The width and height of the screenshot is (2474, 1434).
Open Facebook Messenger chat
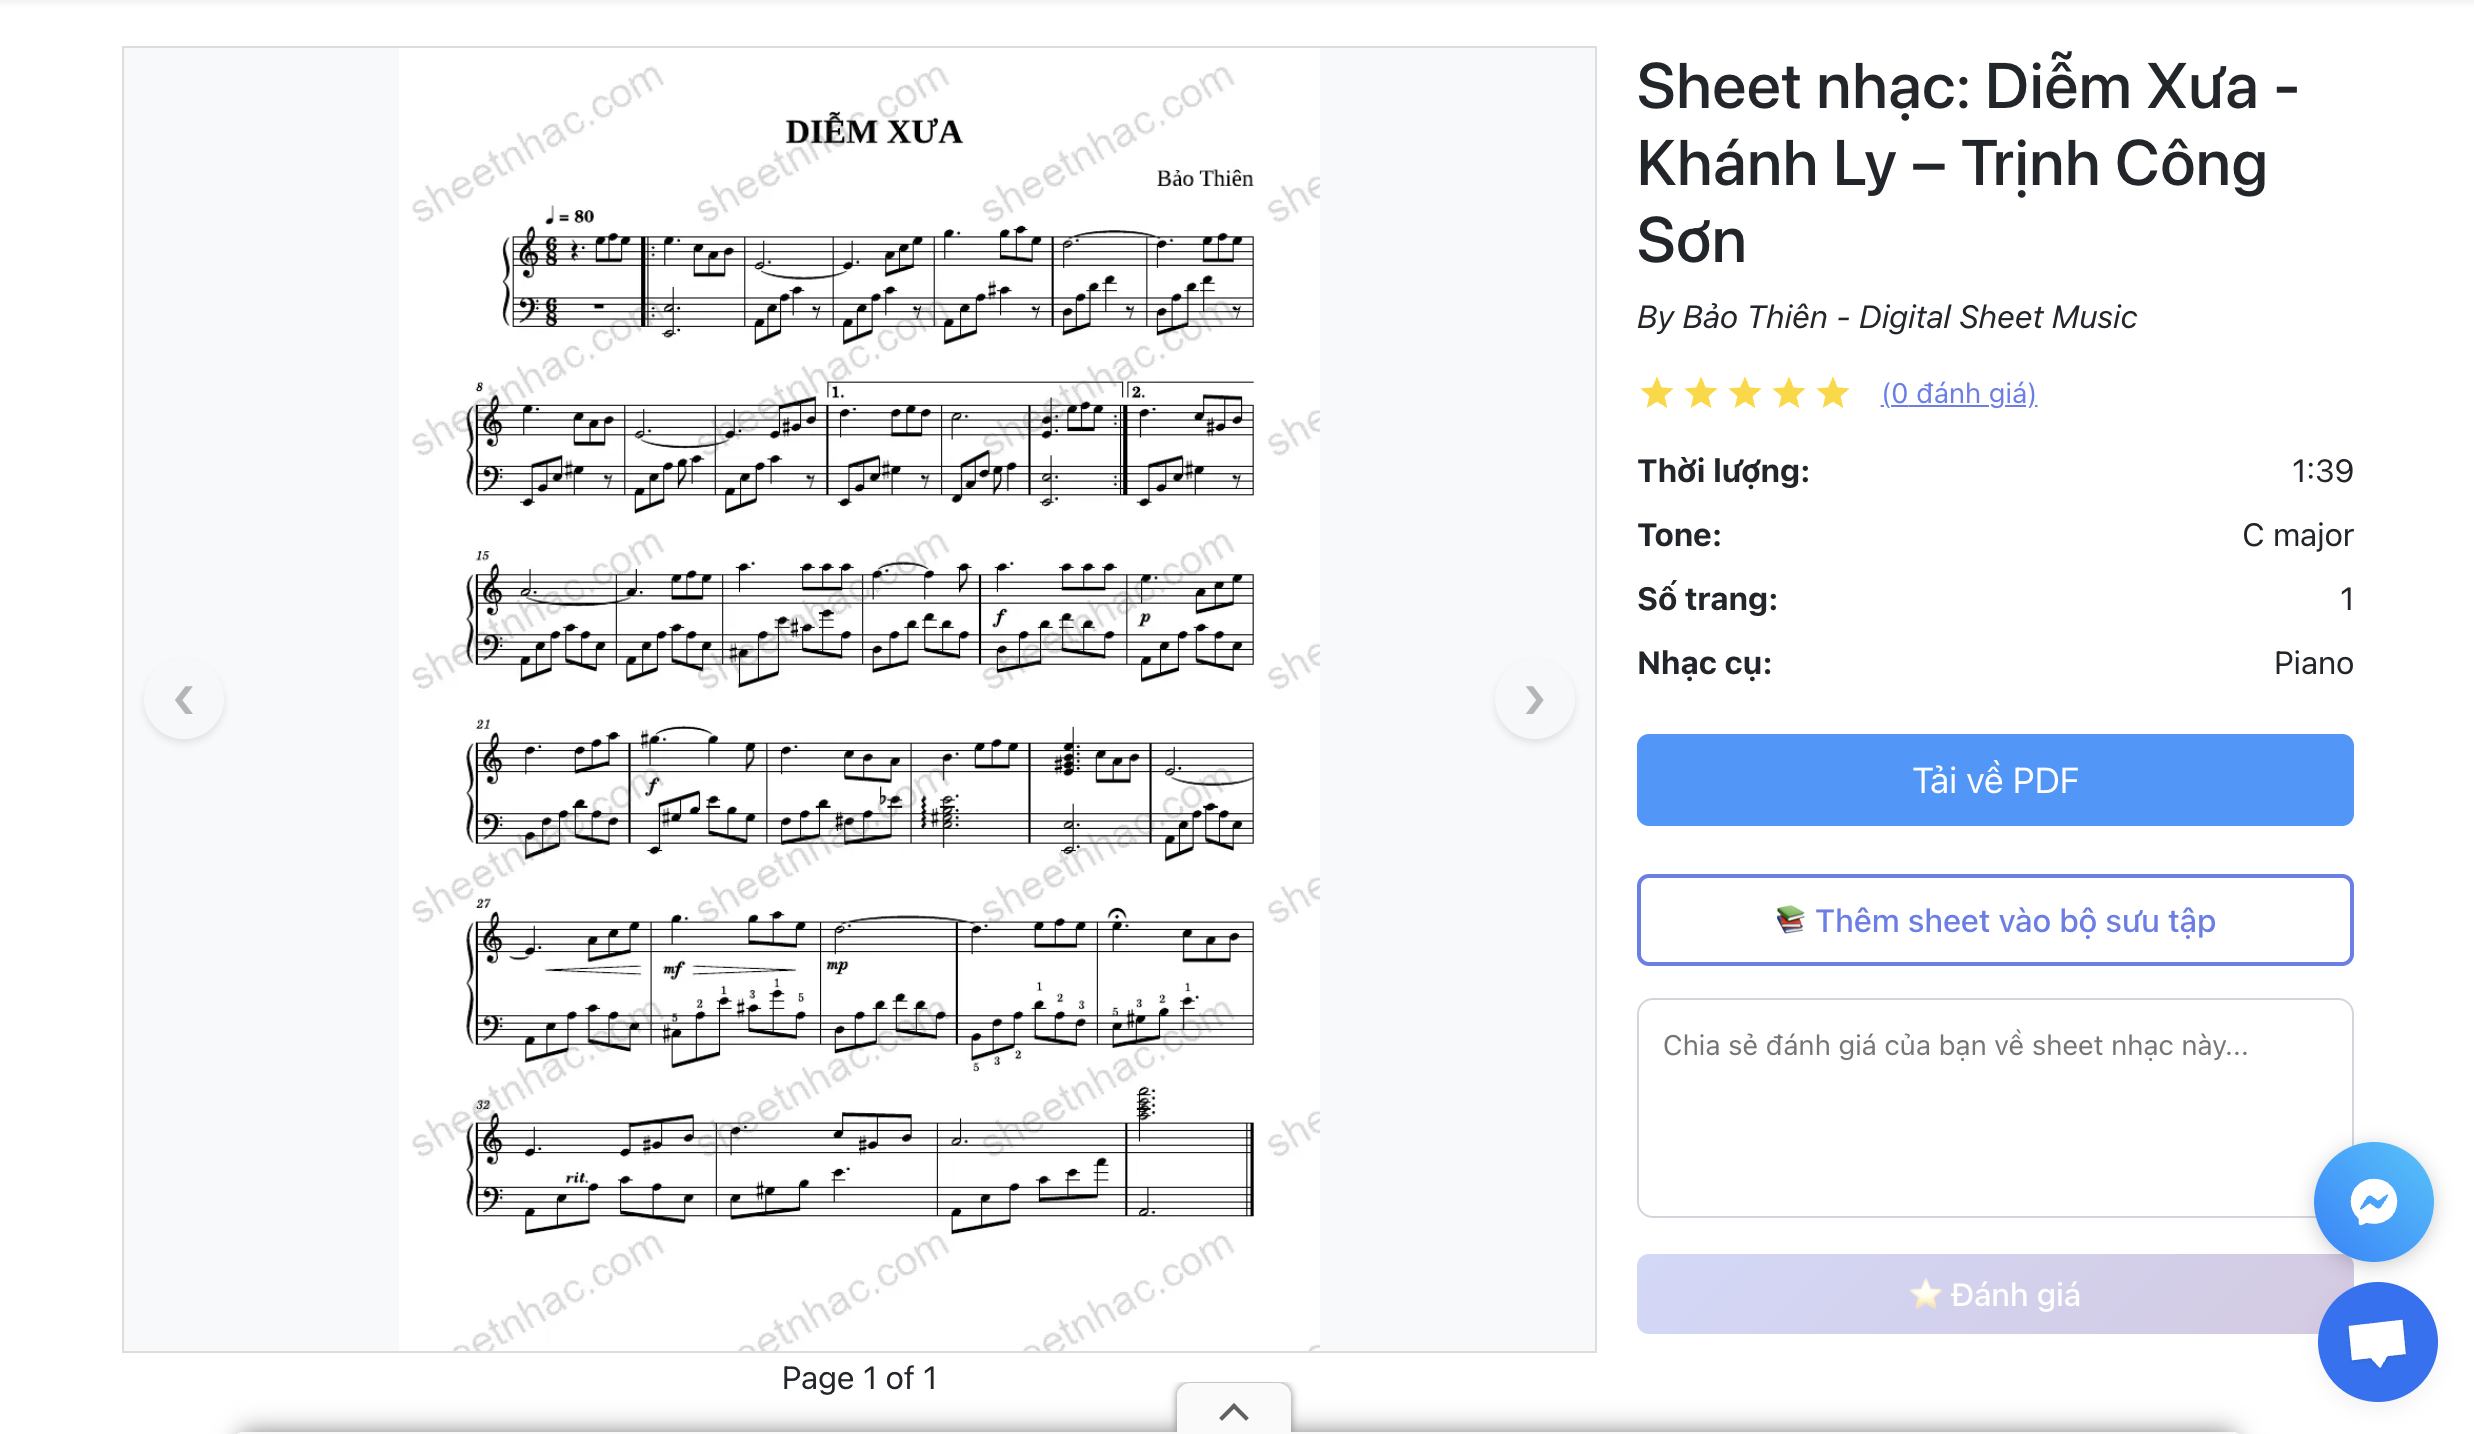pyautogui.click(x=2374, y=1202)
